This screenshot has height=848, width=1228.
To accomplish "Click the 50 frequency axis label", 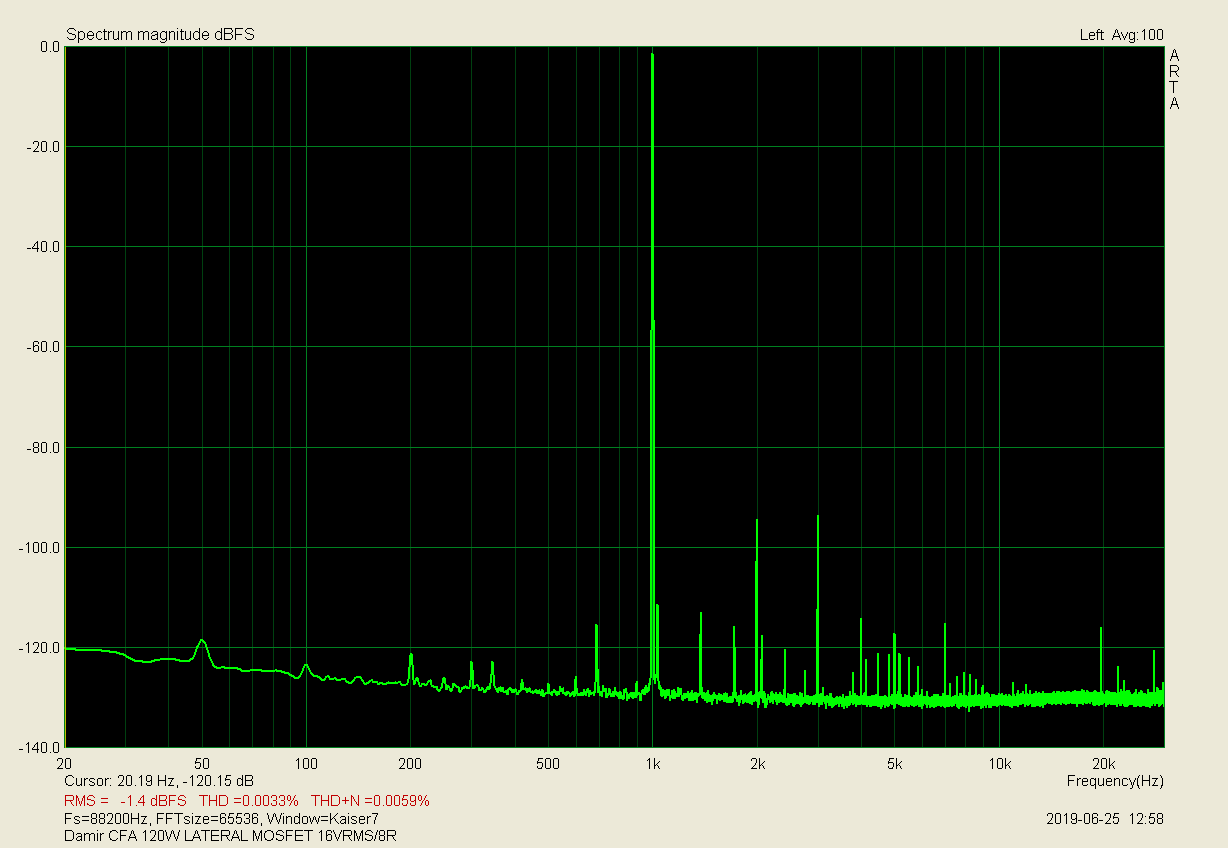I will tap(203, 764).
